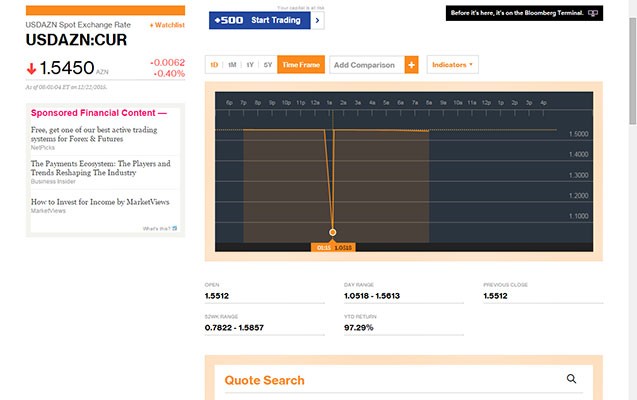The image size is (637, 400).
Task: Click the 0155 time label under chart
Action: tap(323, 247)
